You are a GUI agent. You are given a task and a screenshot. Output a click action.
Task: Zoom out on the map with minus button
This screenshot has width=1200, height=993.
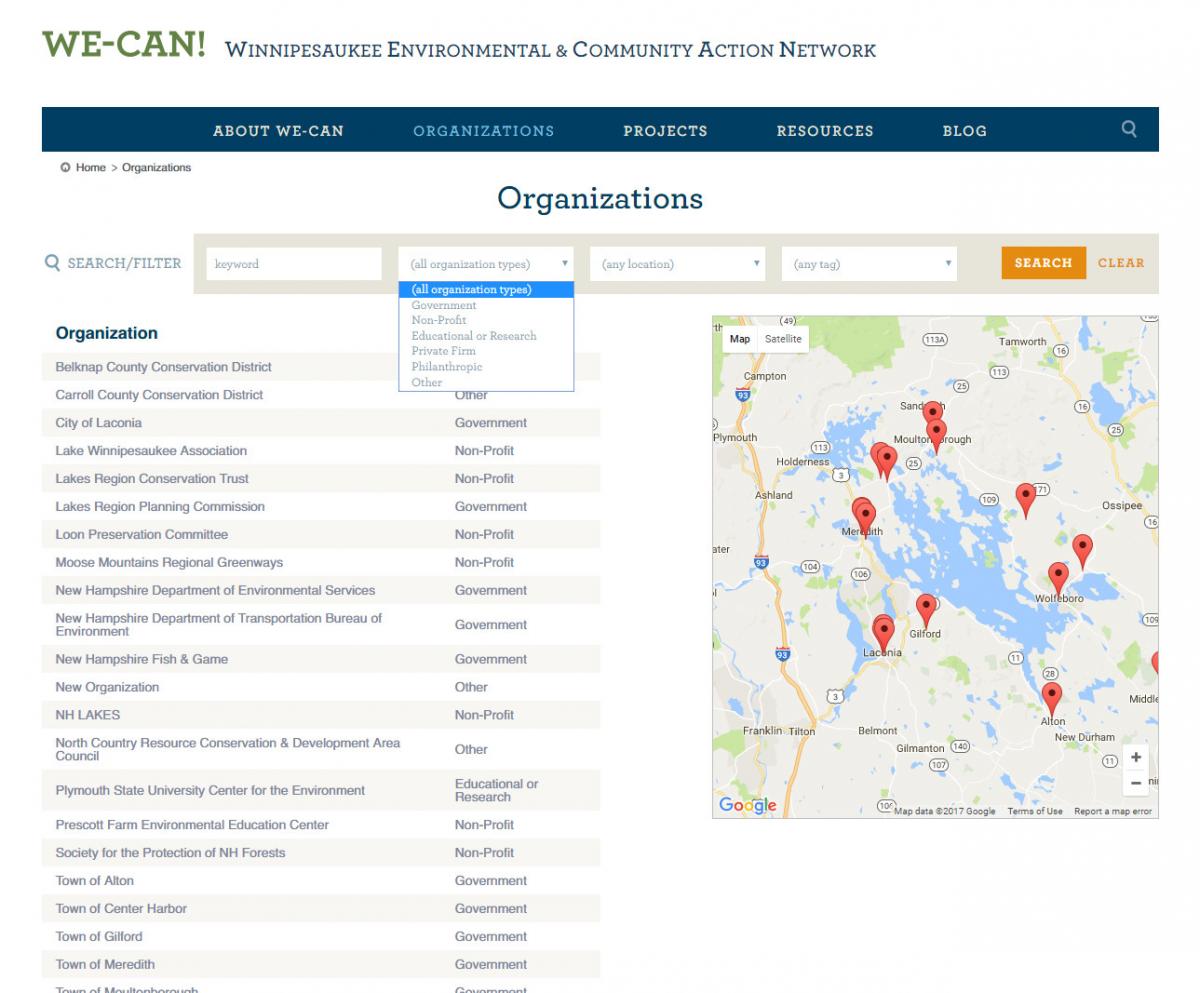1136,783
